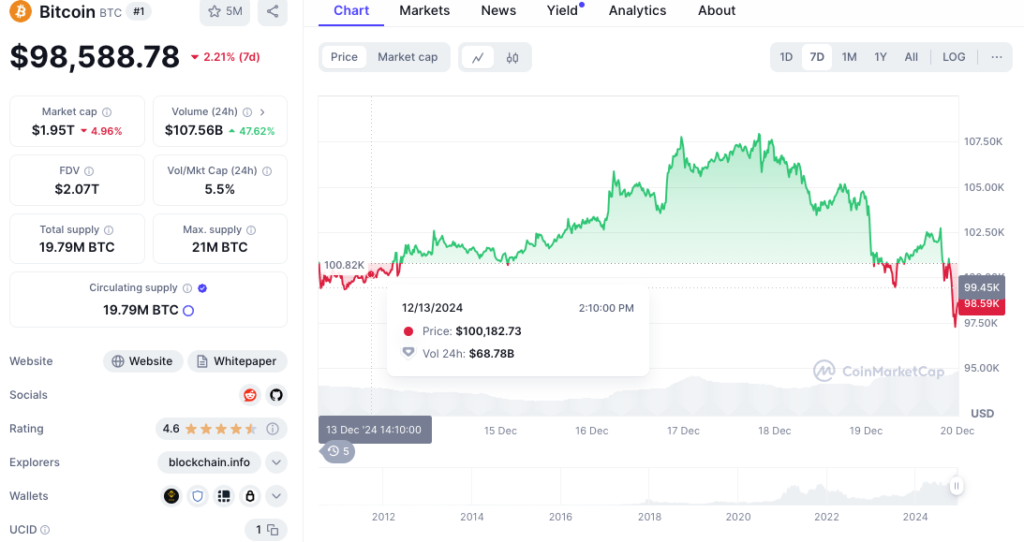This screenshot has width=1024, height=542.
Task: Open the GitHub social link icon
Action: point(276,395)
